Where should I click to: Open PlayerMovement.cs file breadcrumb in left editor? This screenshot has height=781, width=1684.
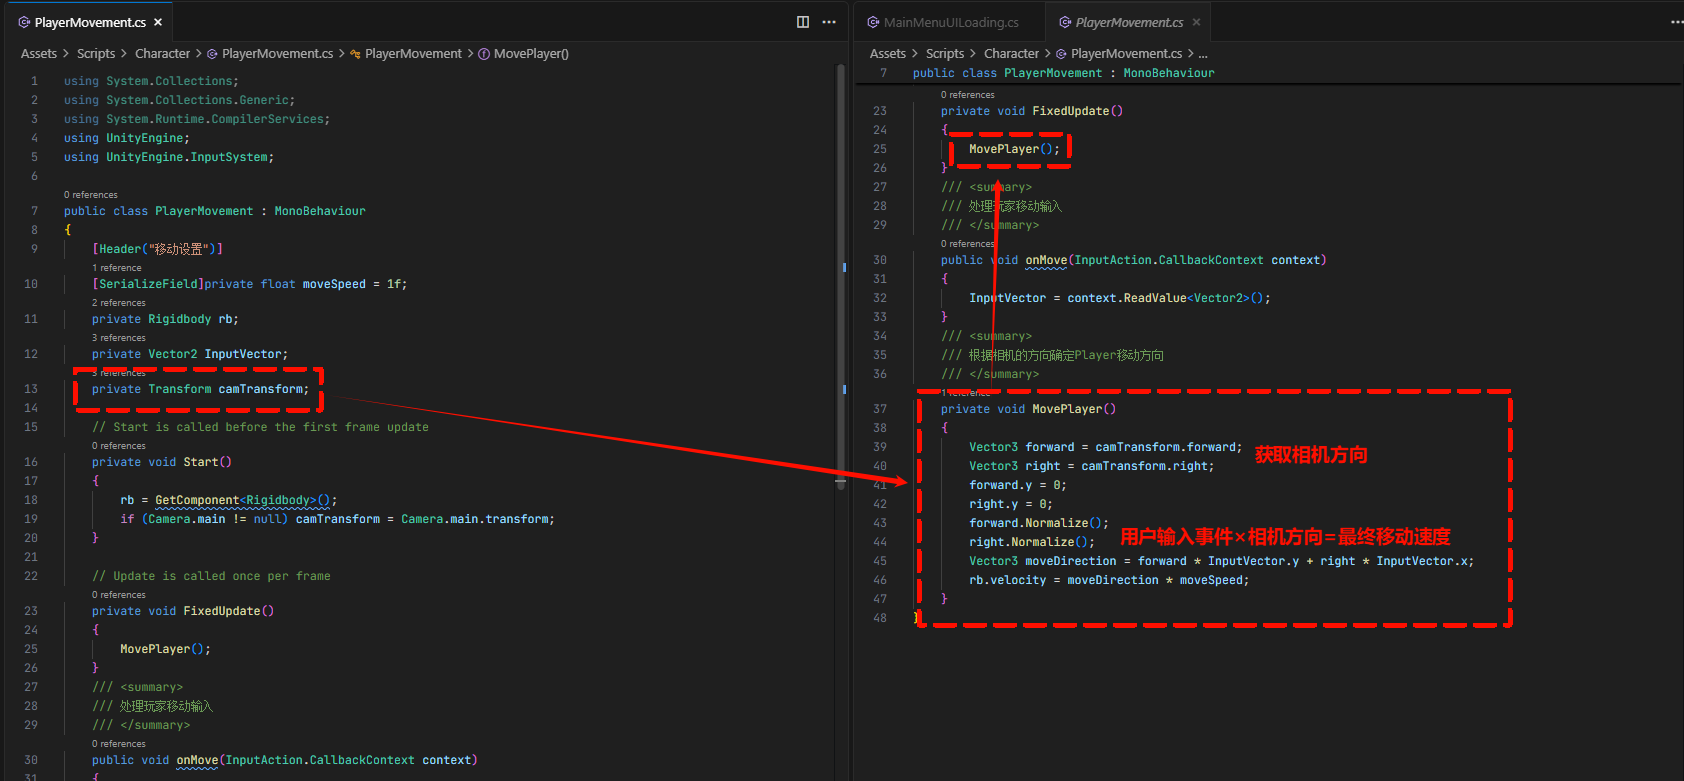(277, 54)
